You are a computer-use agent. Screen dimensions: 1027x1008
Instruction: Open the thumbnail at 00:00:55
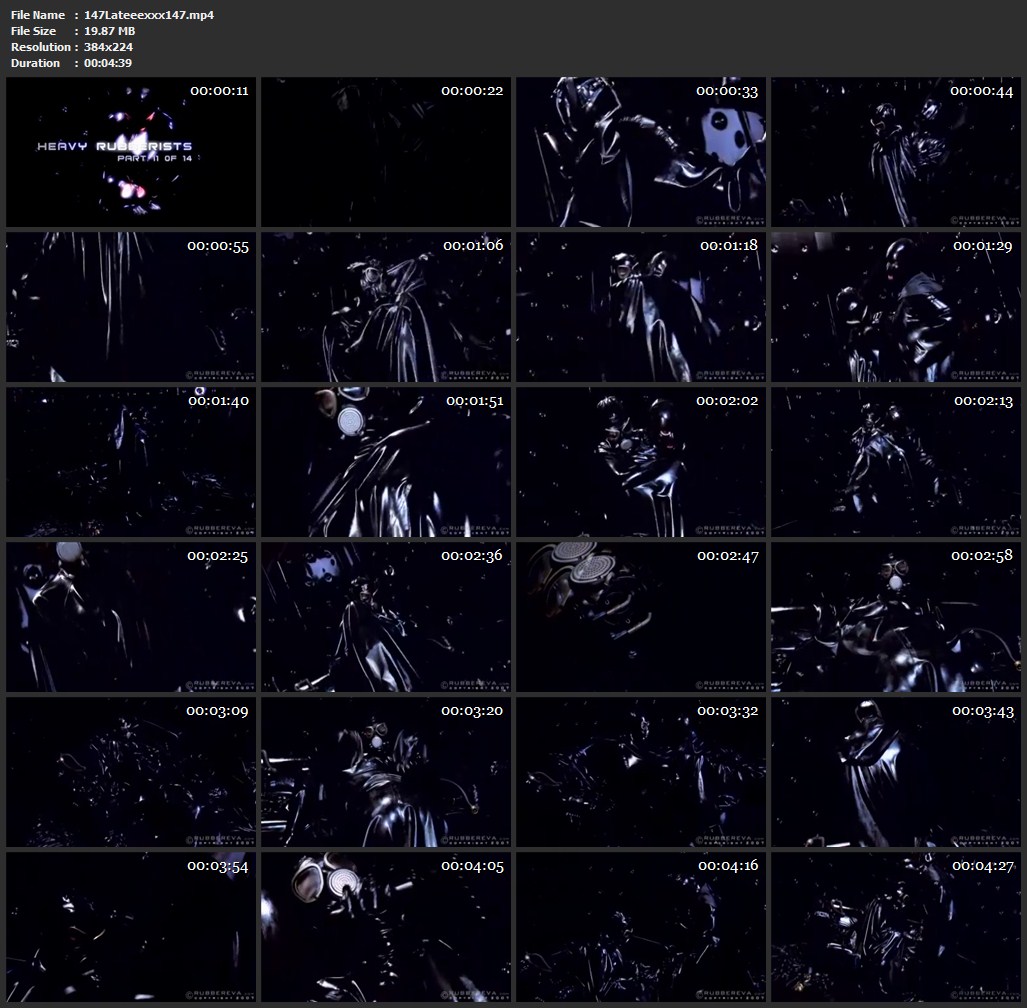click(131, 307)
